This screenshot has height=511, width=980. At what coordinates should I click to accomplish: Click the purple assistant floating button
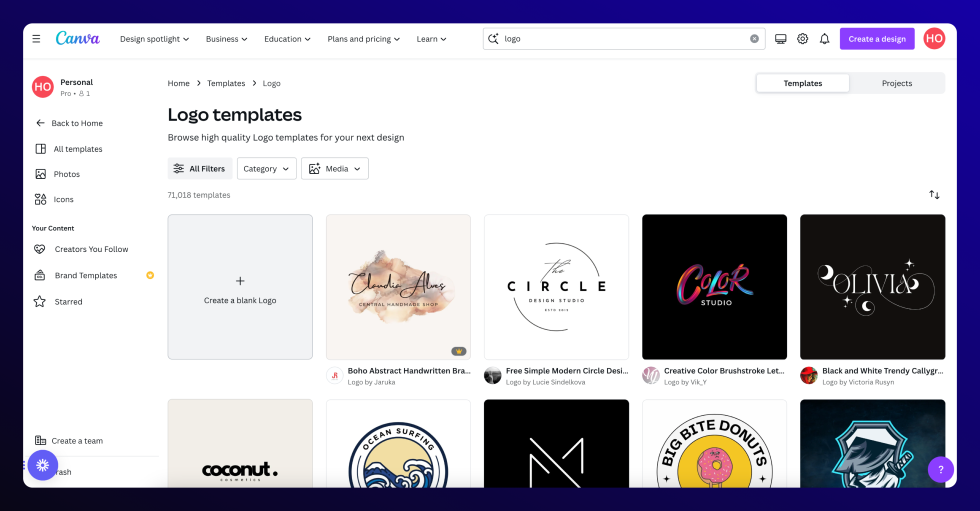pyautogui.click(x=42, y=465)
